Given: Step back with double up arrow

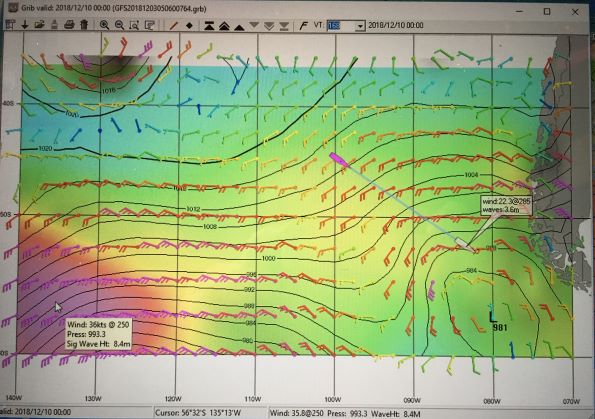Looking at the screenshot, I should point(224,26).
